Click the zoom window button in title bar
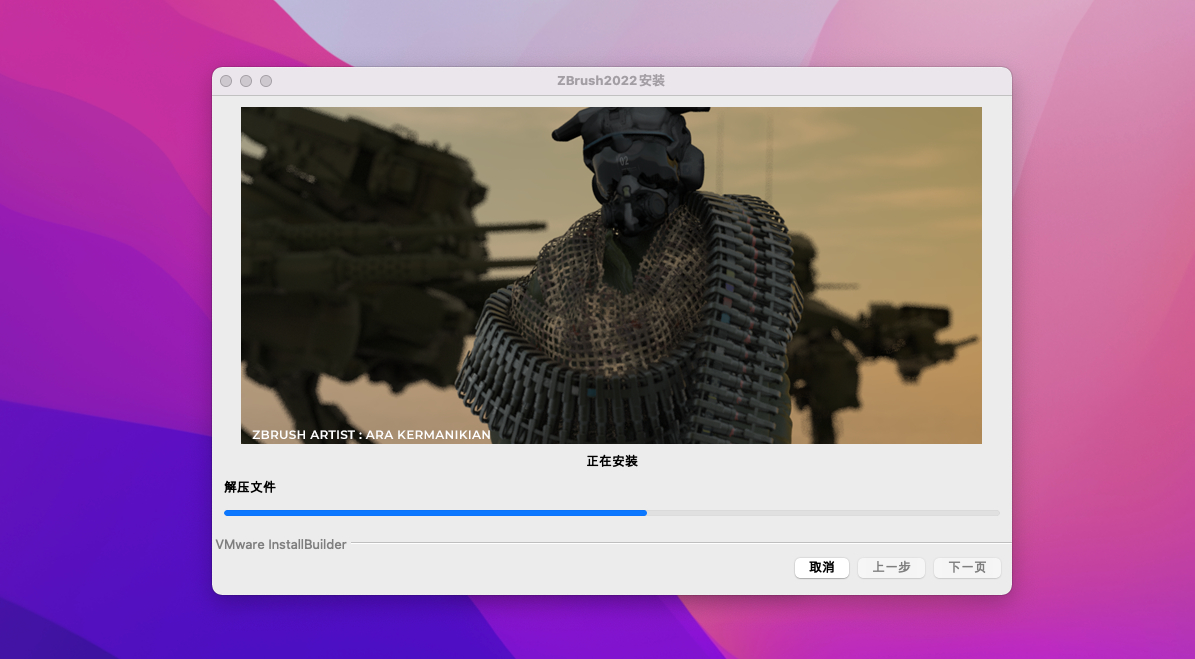The image size is (1195, 659). click(266, 81)
